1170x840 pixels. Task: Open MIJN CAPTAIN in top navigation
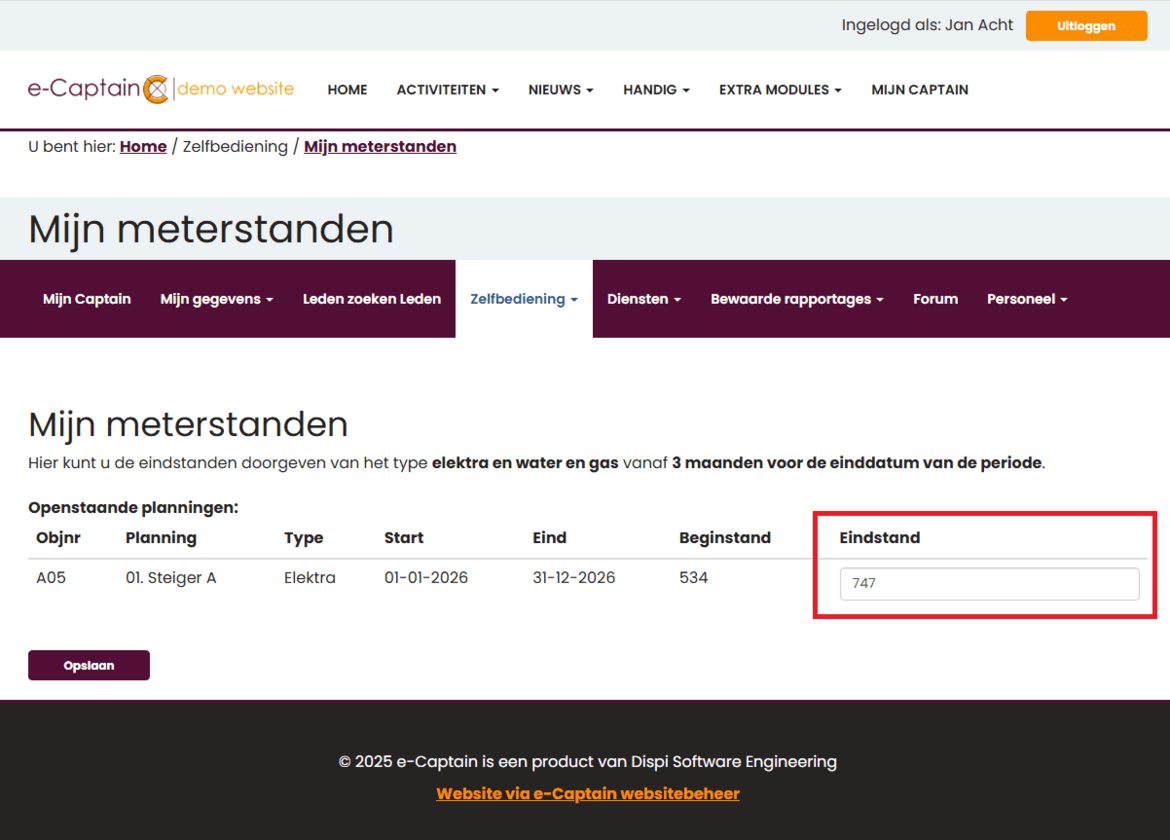(919, 90)
